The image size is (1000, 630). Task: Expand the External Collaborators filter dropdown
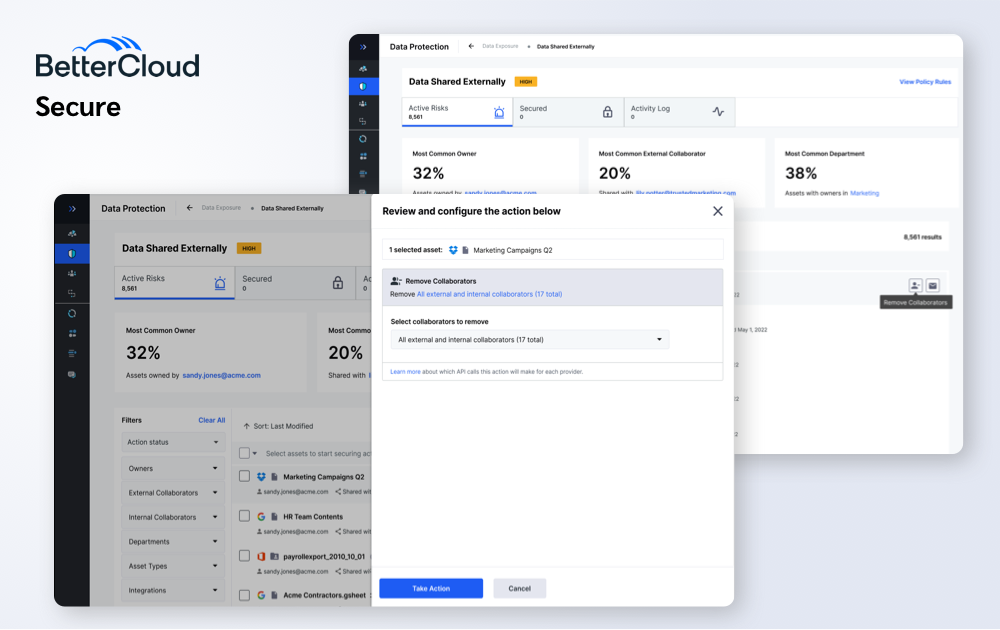tap(173, 492)
